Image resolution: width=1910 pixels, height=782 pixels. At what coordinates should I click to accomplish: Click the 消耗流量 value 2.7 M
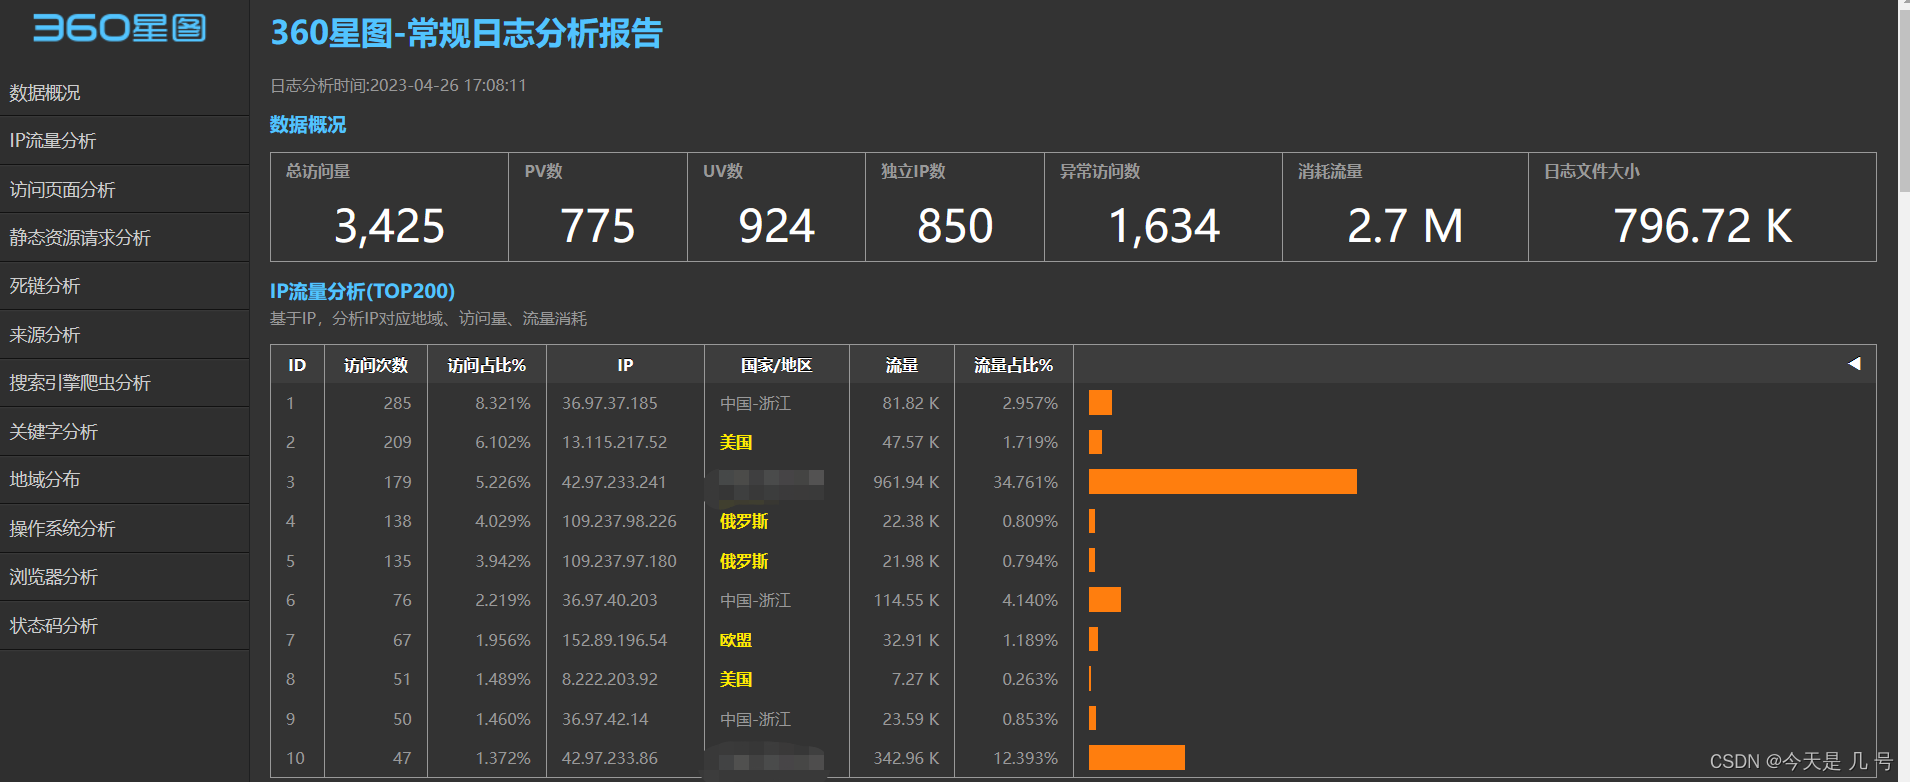1405,226
